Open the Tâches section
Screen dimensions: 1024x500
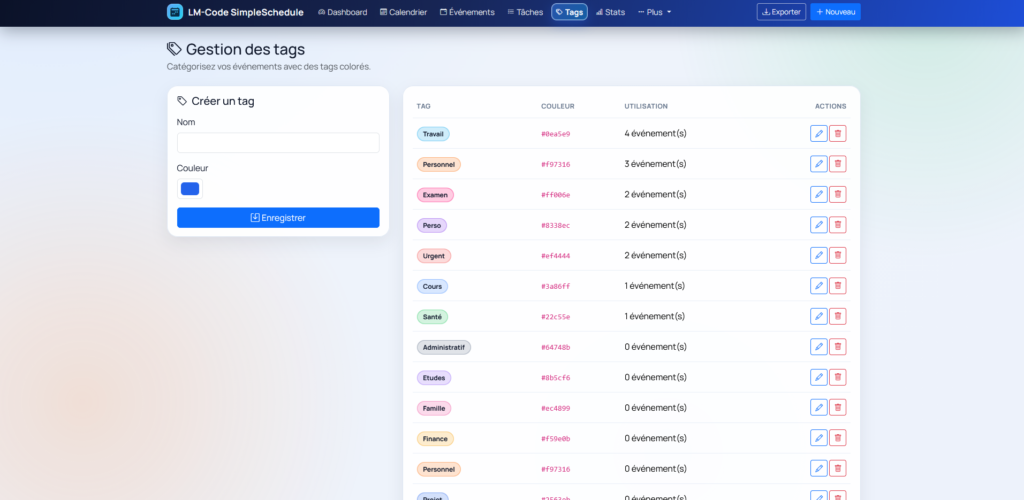click(x=525, y=12)
